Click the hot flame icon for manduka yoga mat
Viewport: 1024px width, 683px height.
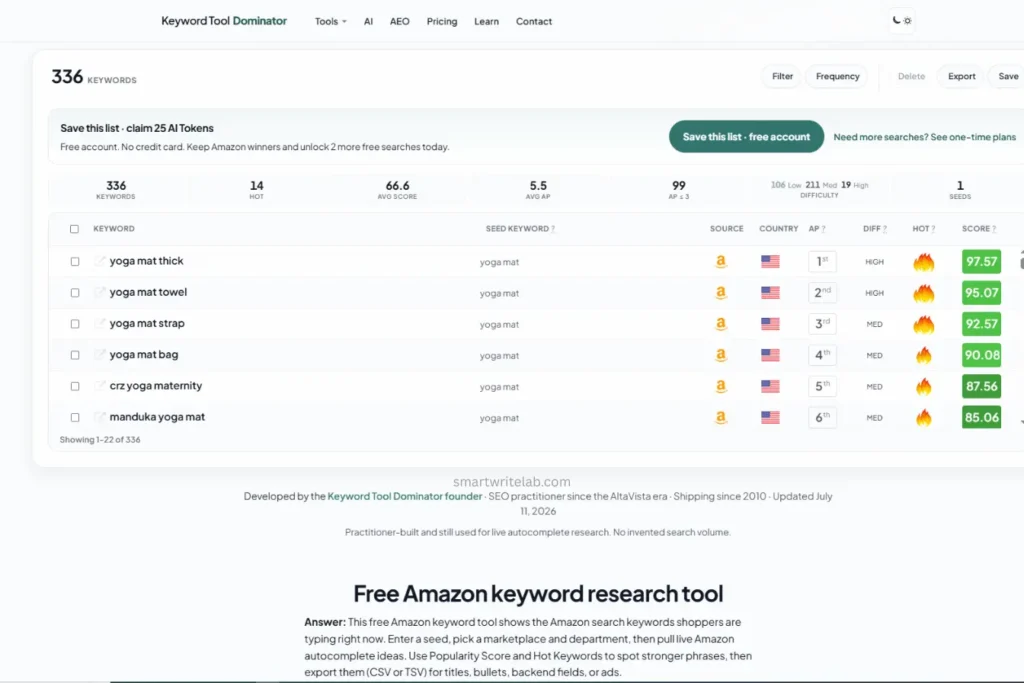point(923,418)
